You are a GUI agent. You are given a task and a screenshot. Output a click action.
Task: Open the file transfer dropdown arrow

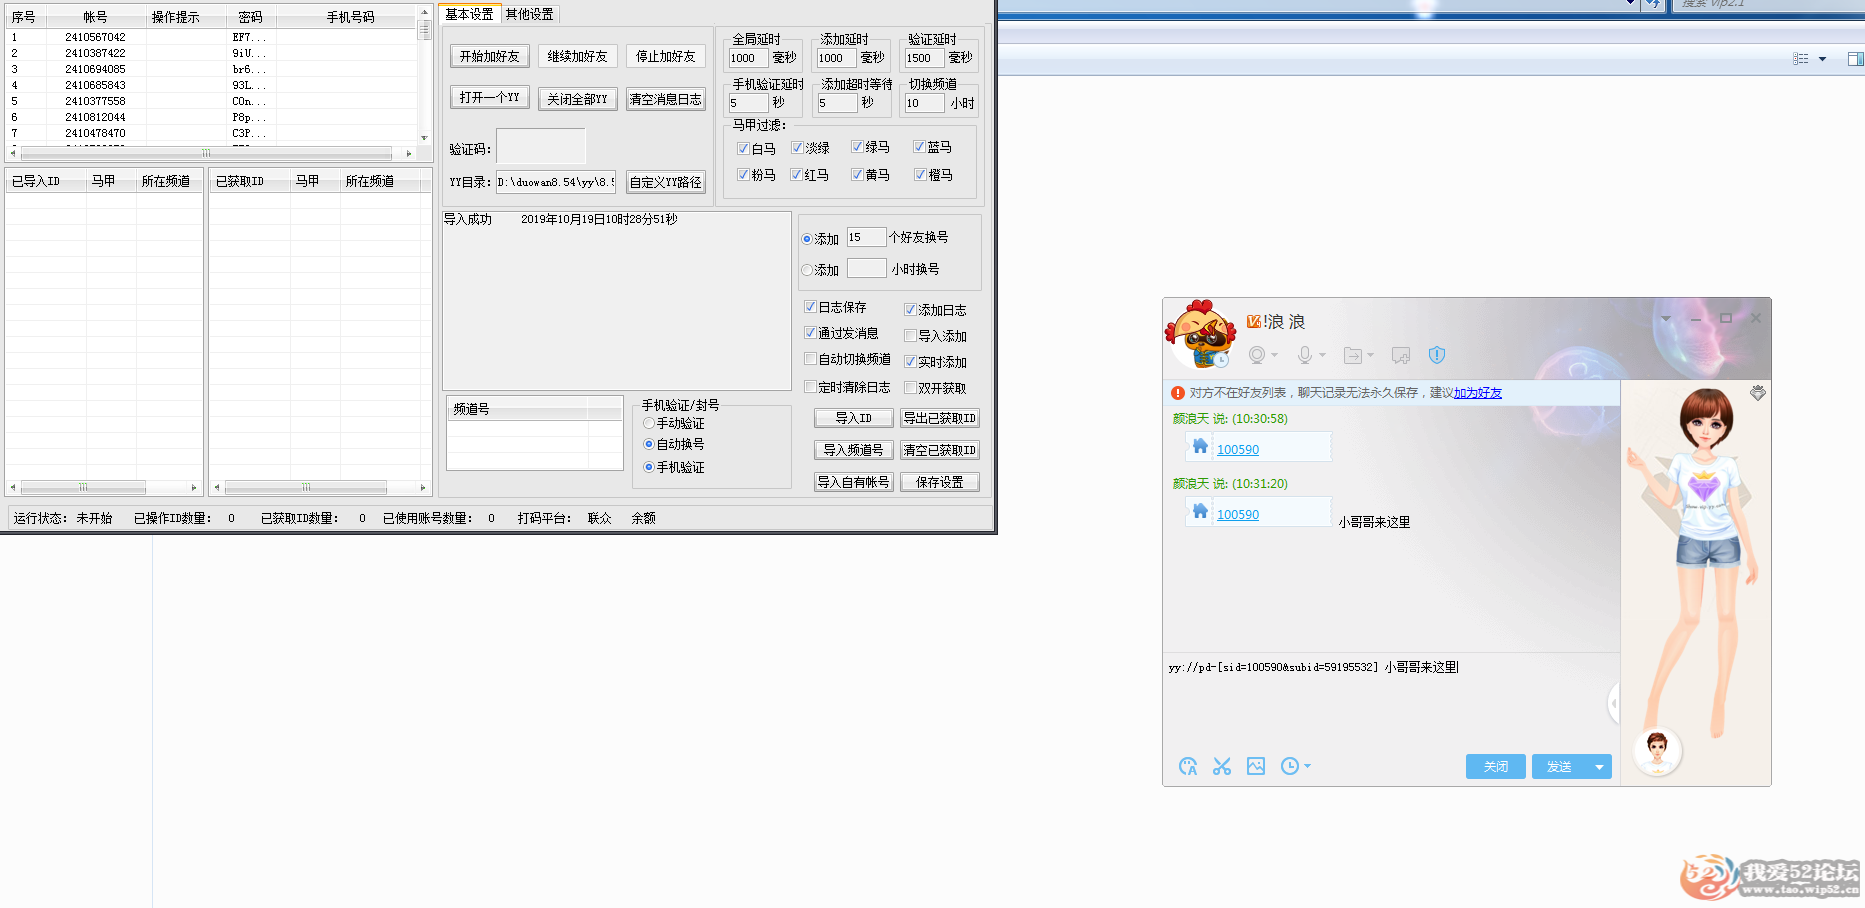1370,355
